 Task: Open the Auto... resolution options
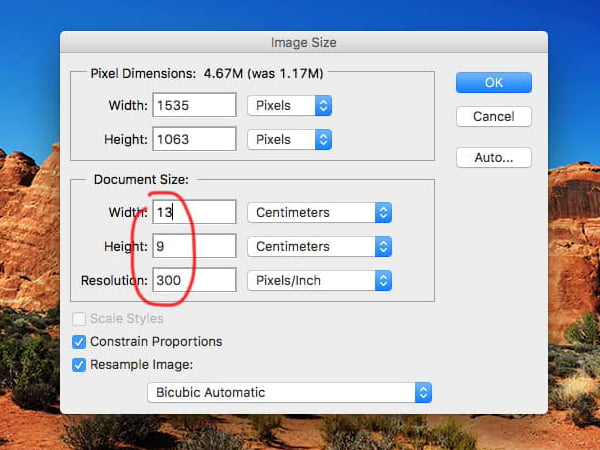coord(494,157)
